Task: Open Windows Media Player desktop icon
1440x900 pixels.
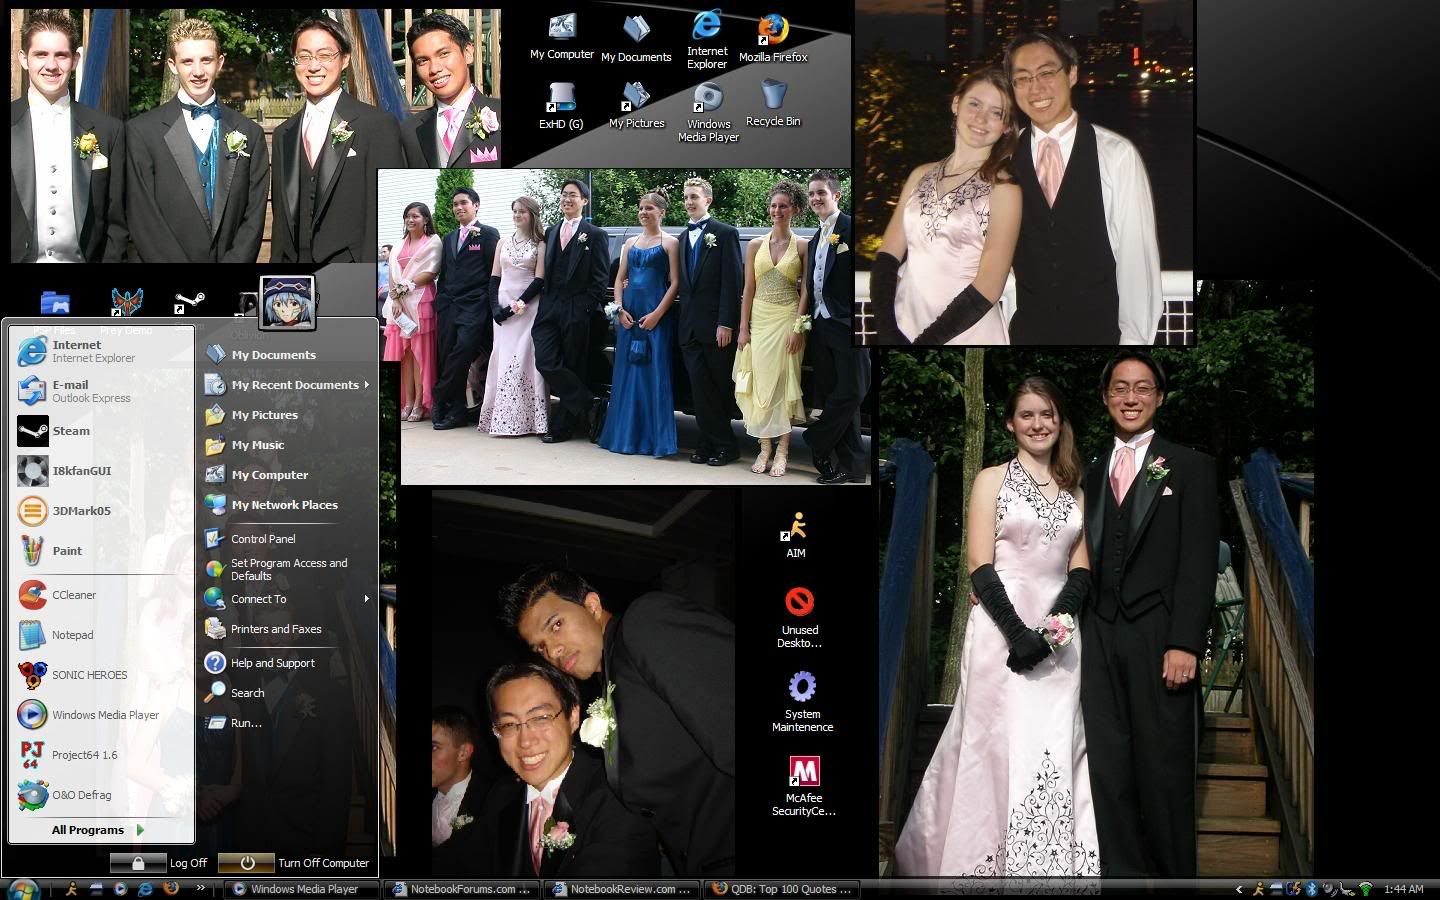Action: [708, 112]
